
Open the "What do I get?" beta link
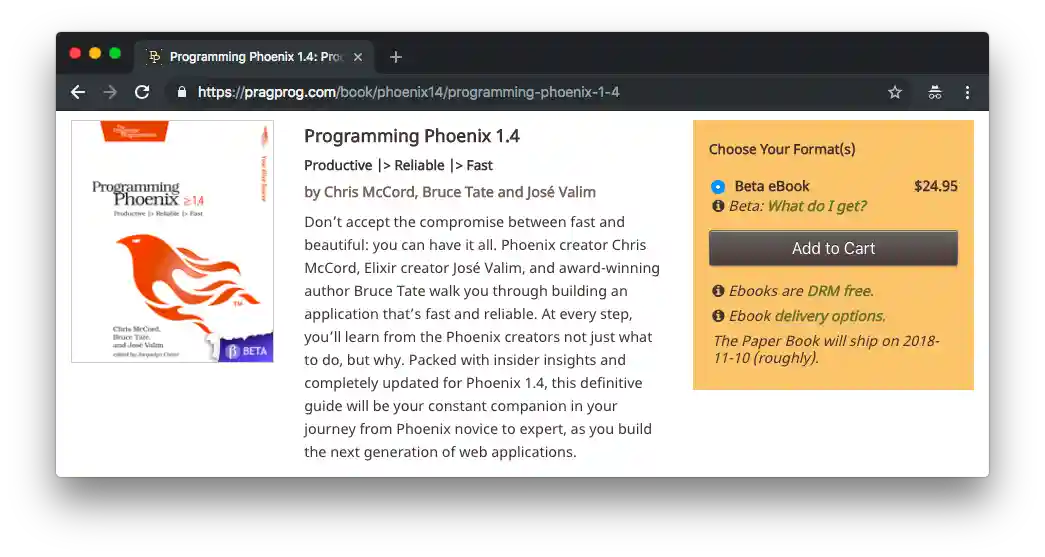[x=817, y=206]
